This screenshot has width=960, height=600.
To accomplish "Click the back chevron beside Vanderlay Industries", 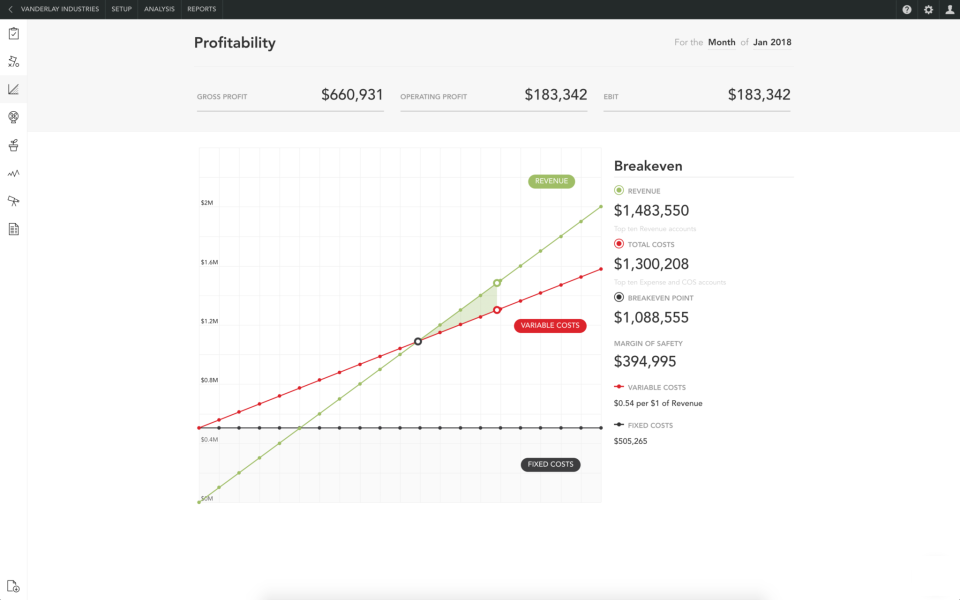I will [x=10, y=9].
